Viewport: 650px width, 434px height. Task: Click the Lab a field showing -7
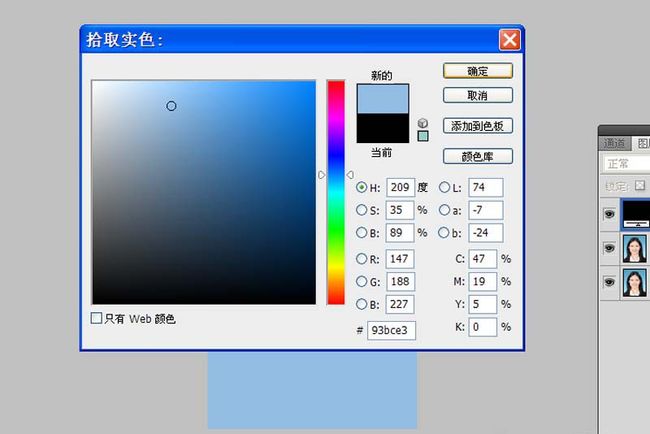tap(486, 210)
